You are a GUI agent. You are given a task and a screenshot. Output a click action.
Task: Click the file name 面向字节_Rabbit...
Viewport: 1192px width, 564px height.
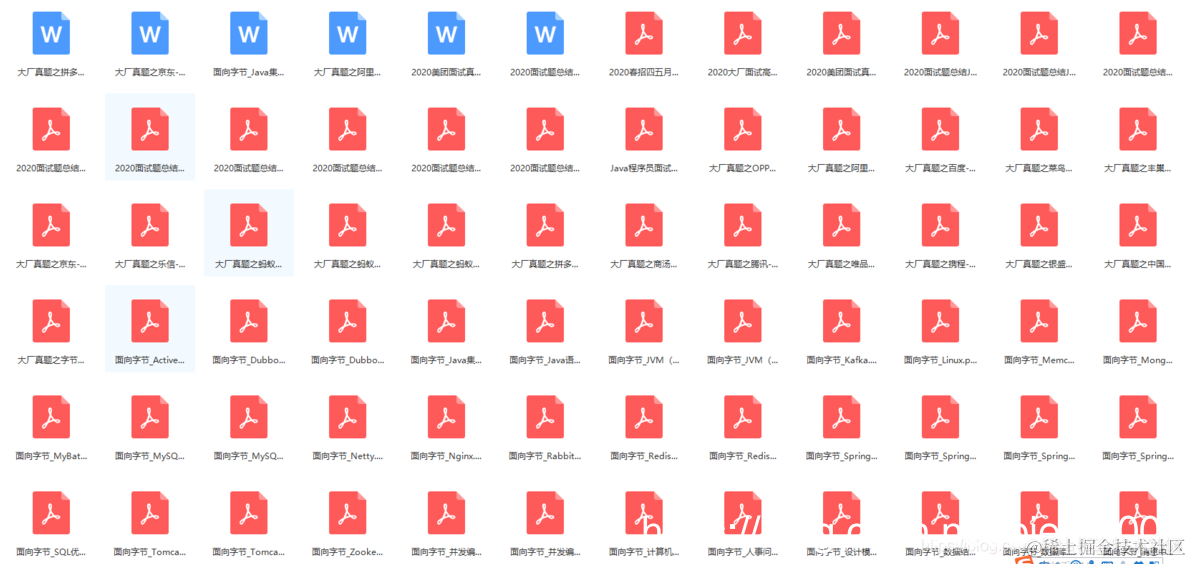(545, 456)
